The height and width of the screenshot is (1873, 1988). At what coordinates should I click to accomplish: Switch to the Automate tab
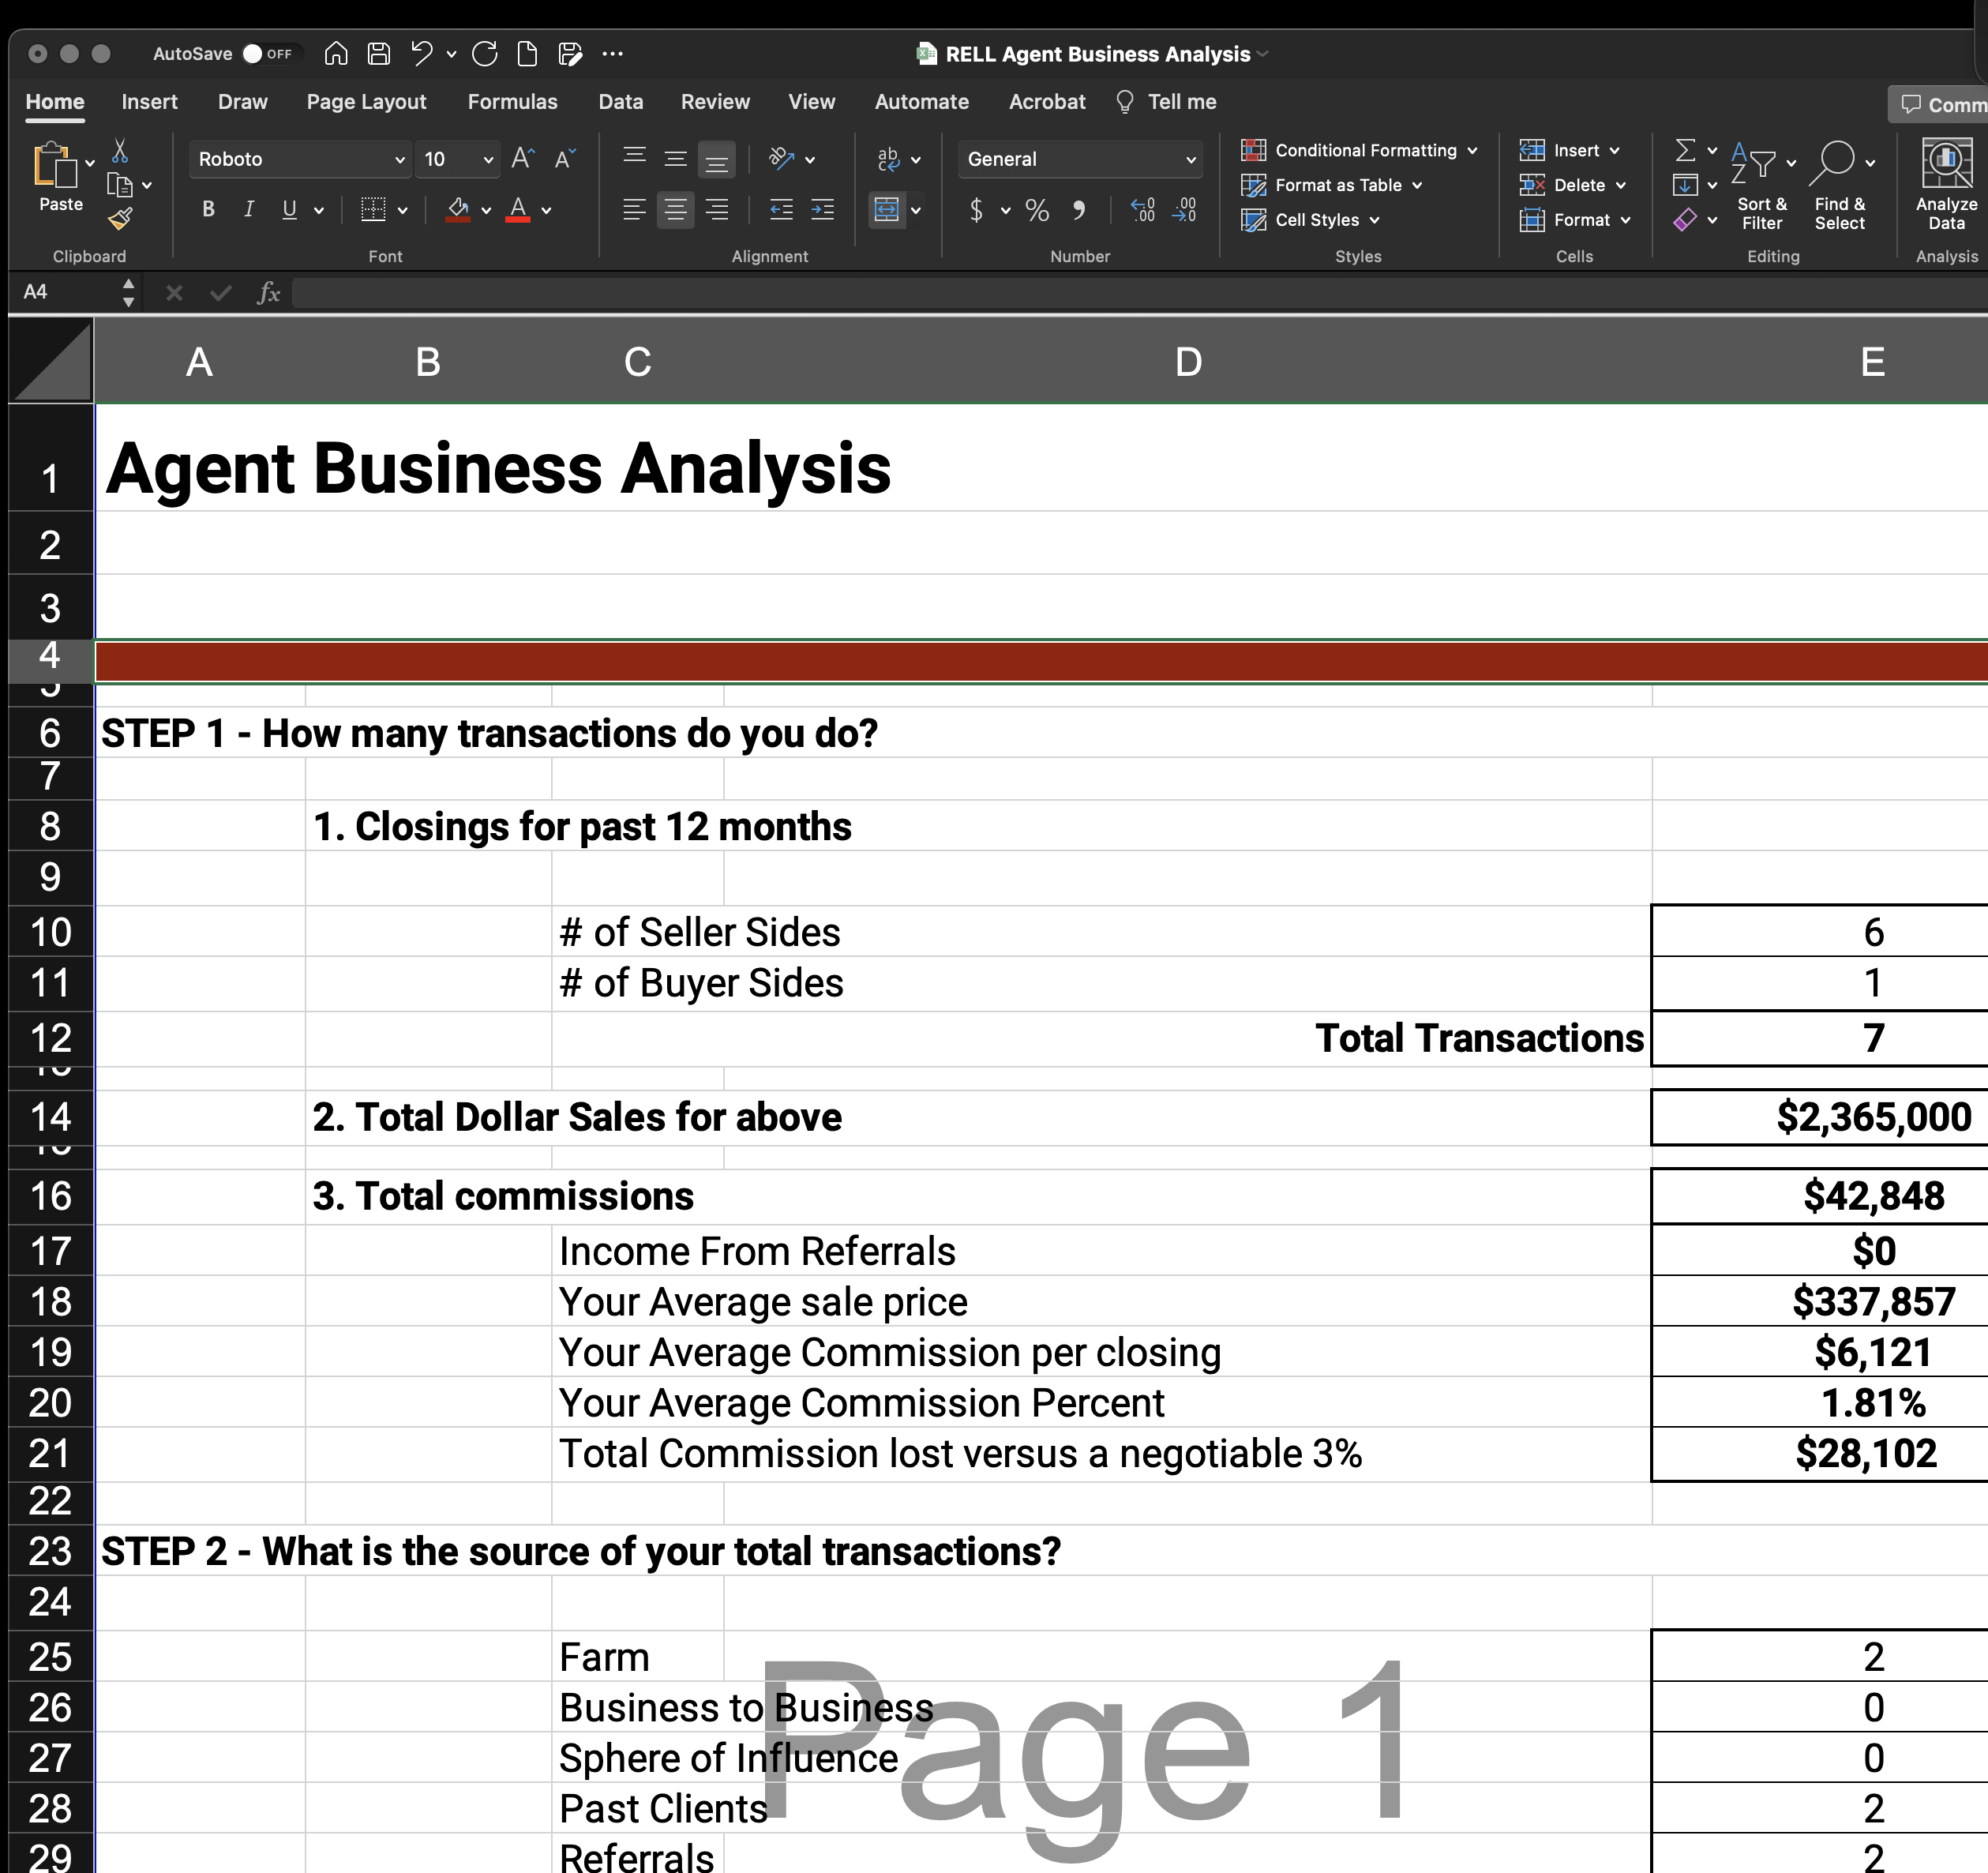(922, 102)
